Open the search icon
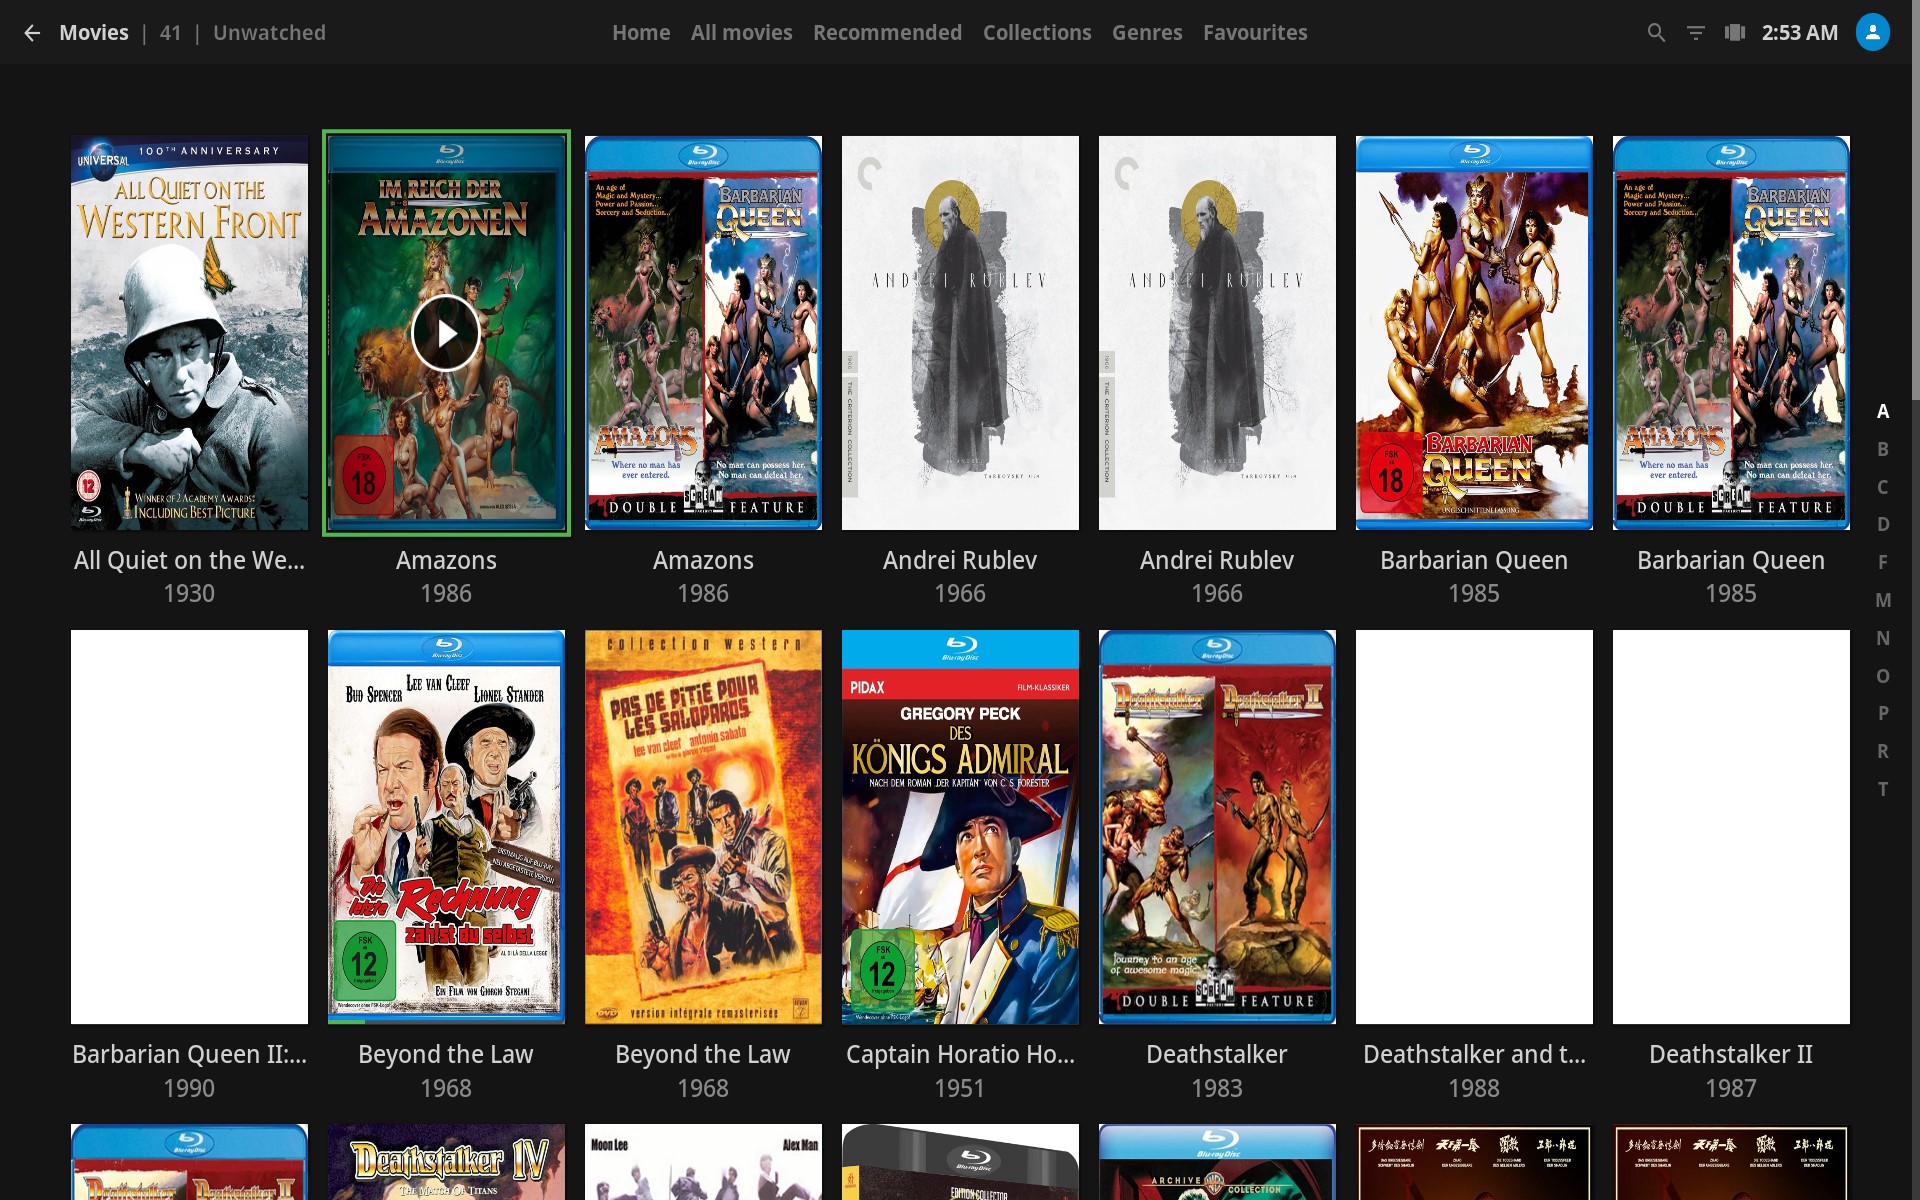The width and height of the screenshot is (1920, 1200). pos(1656,33)
